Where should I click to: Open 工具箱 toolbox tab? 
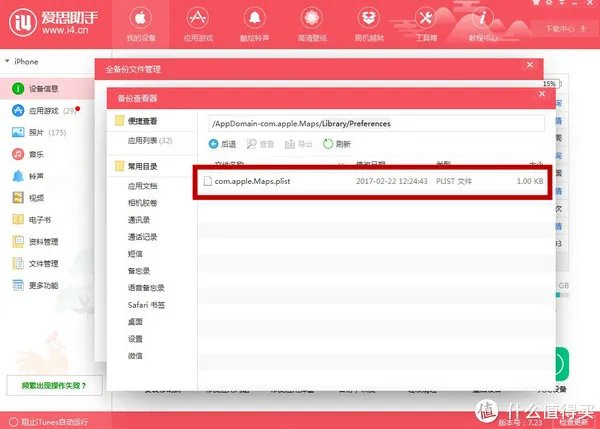426,24
